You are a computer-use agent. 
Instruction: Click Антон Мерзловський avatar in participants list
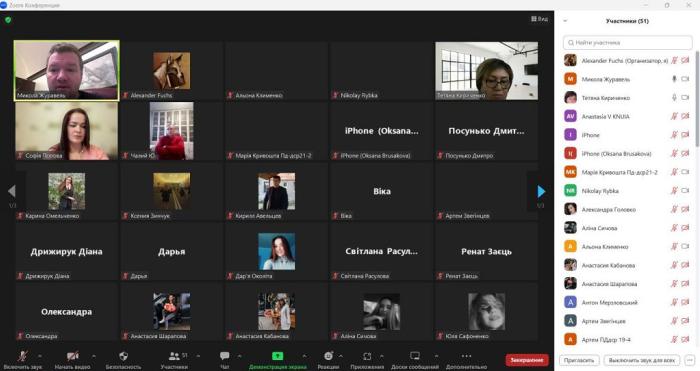(570, 302)
